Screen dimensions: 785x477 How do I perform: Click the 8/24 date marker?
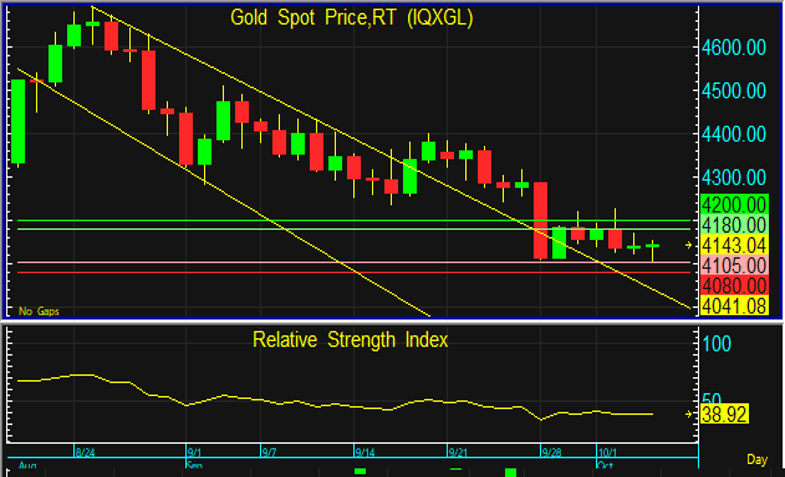[x=85, y=453]
